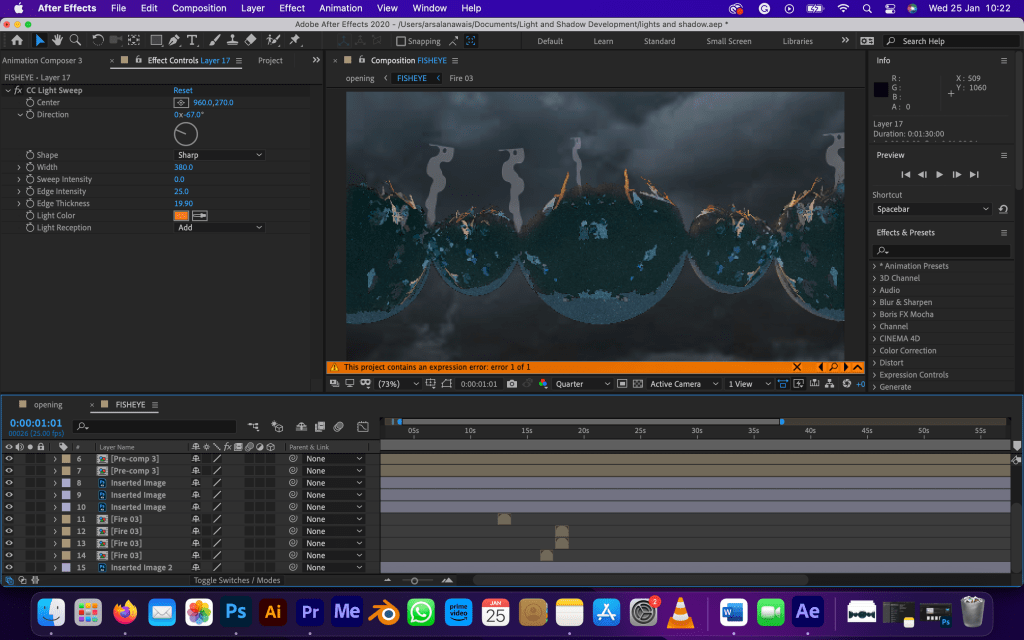Select the Clone Stamp tool
This screenshot has height=640, width=1024.
tap(231, 41)
